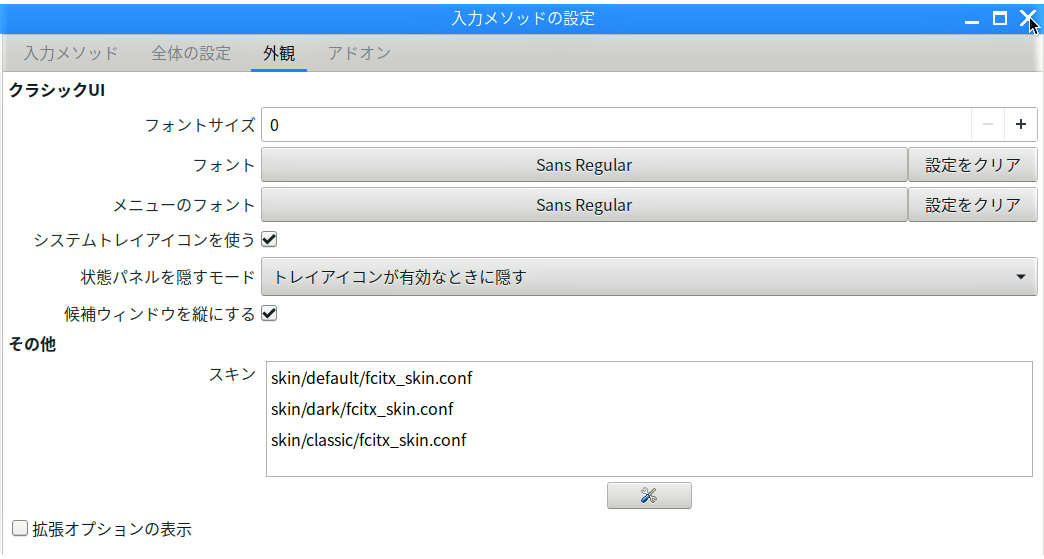
Task: Select skin/classic/fcitx_skin.conf entry
Action: pos(649,440)
